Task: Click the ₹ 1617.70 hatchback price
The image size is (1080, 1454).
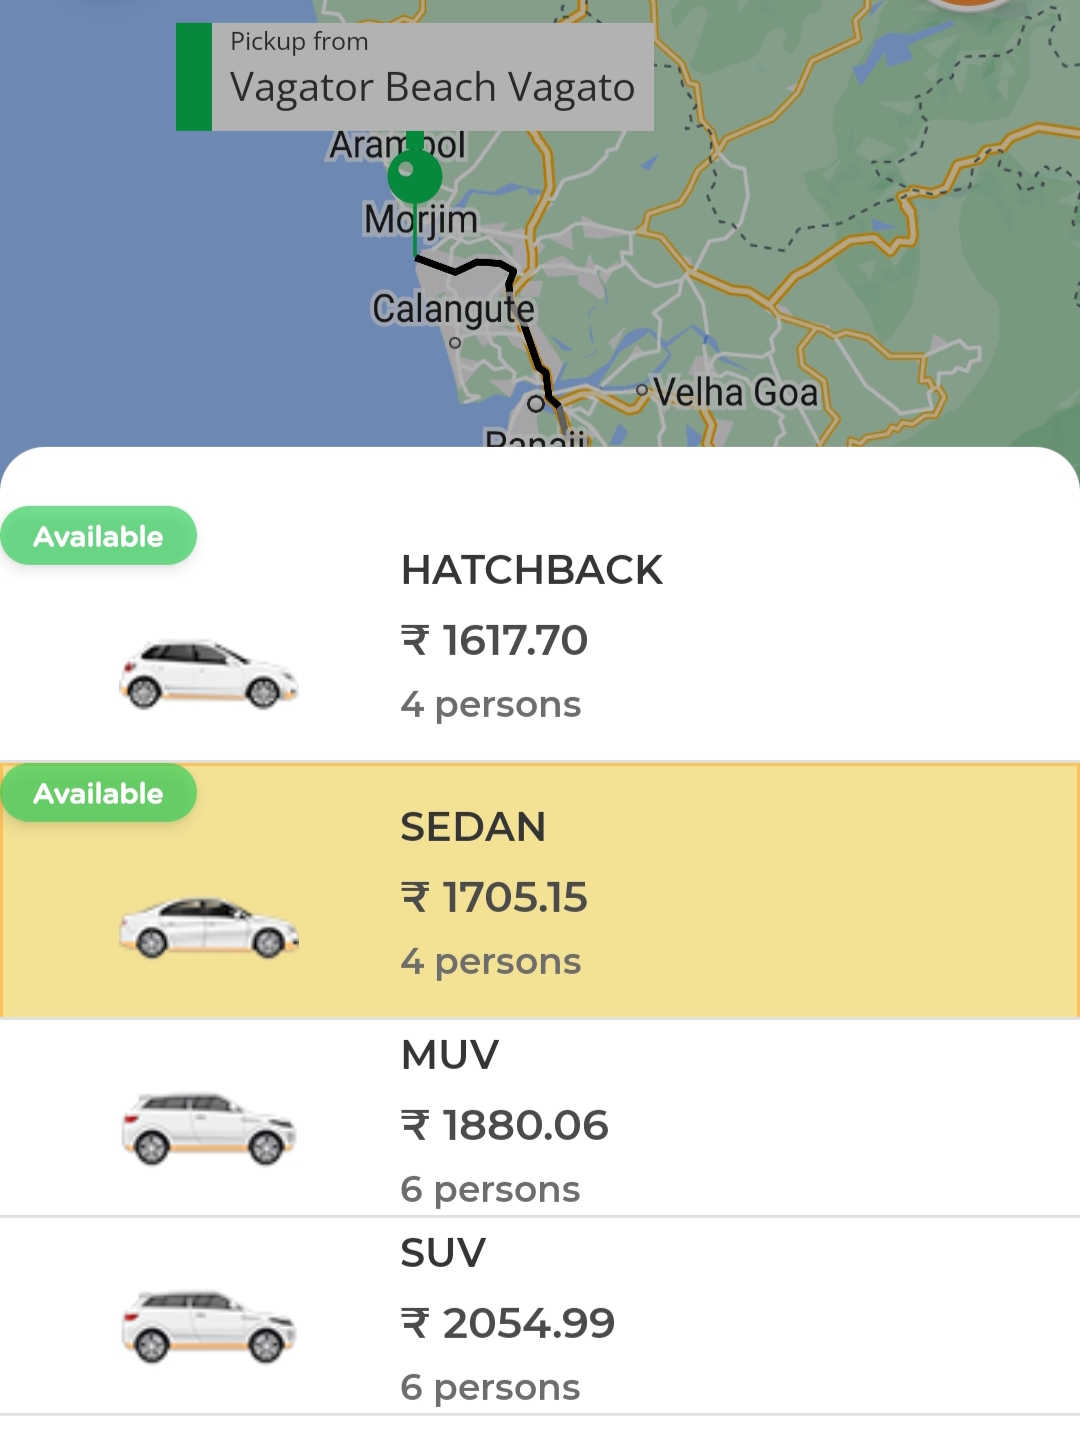Action: click(494, 640)
